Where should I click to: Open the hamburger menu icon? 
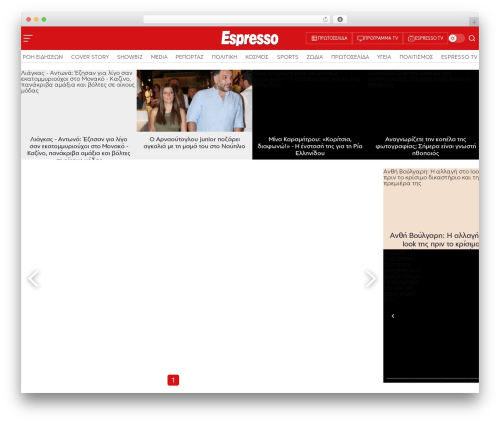click(28, 38)
